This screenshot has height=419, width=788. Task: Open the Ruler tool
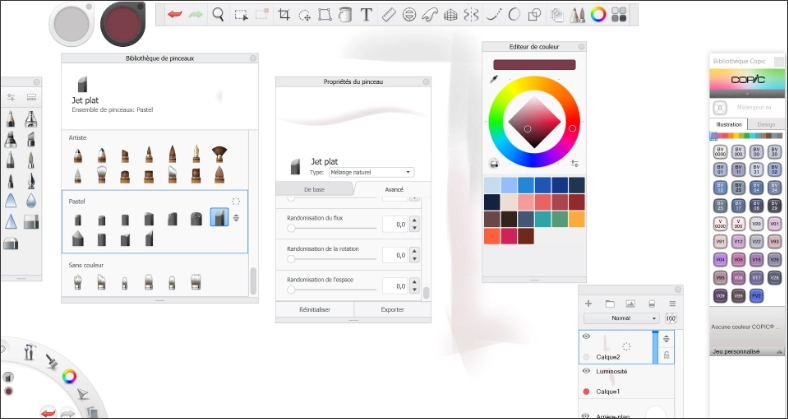tap(389, 15)
